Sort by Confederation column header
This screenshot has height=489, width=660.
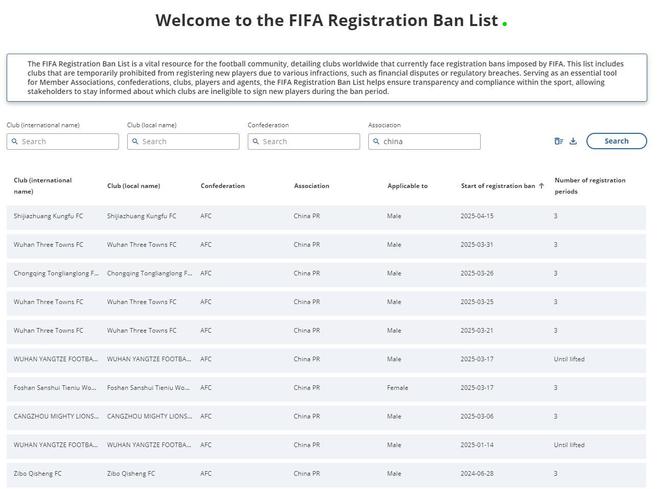pos(223,186)
